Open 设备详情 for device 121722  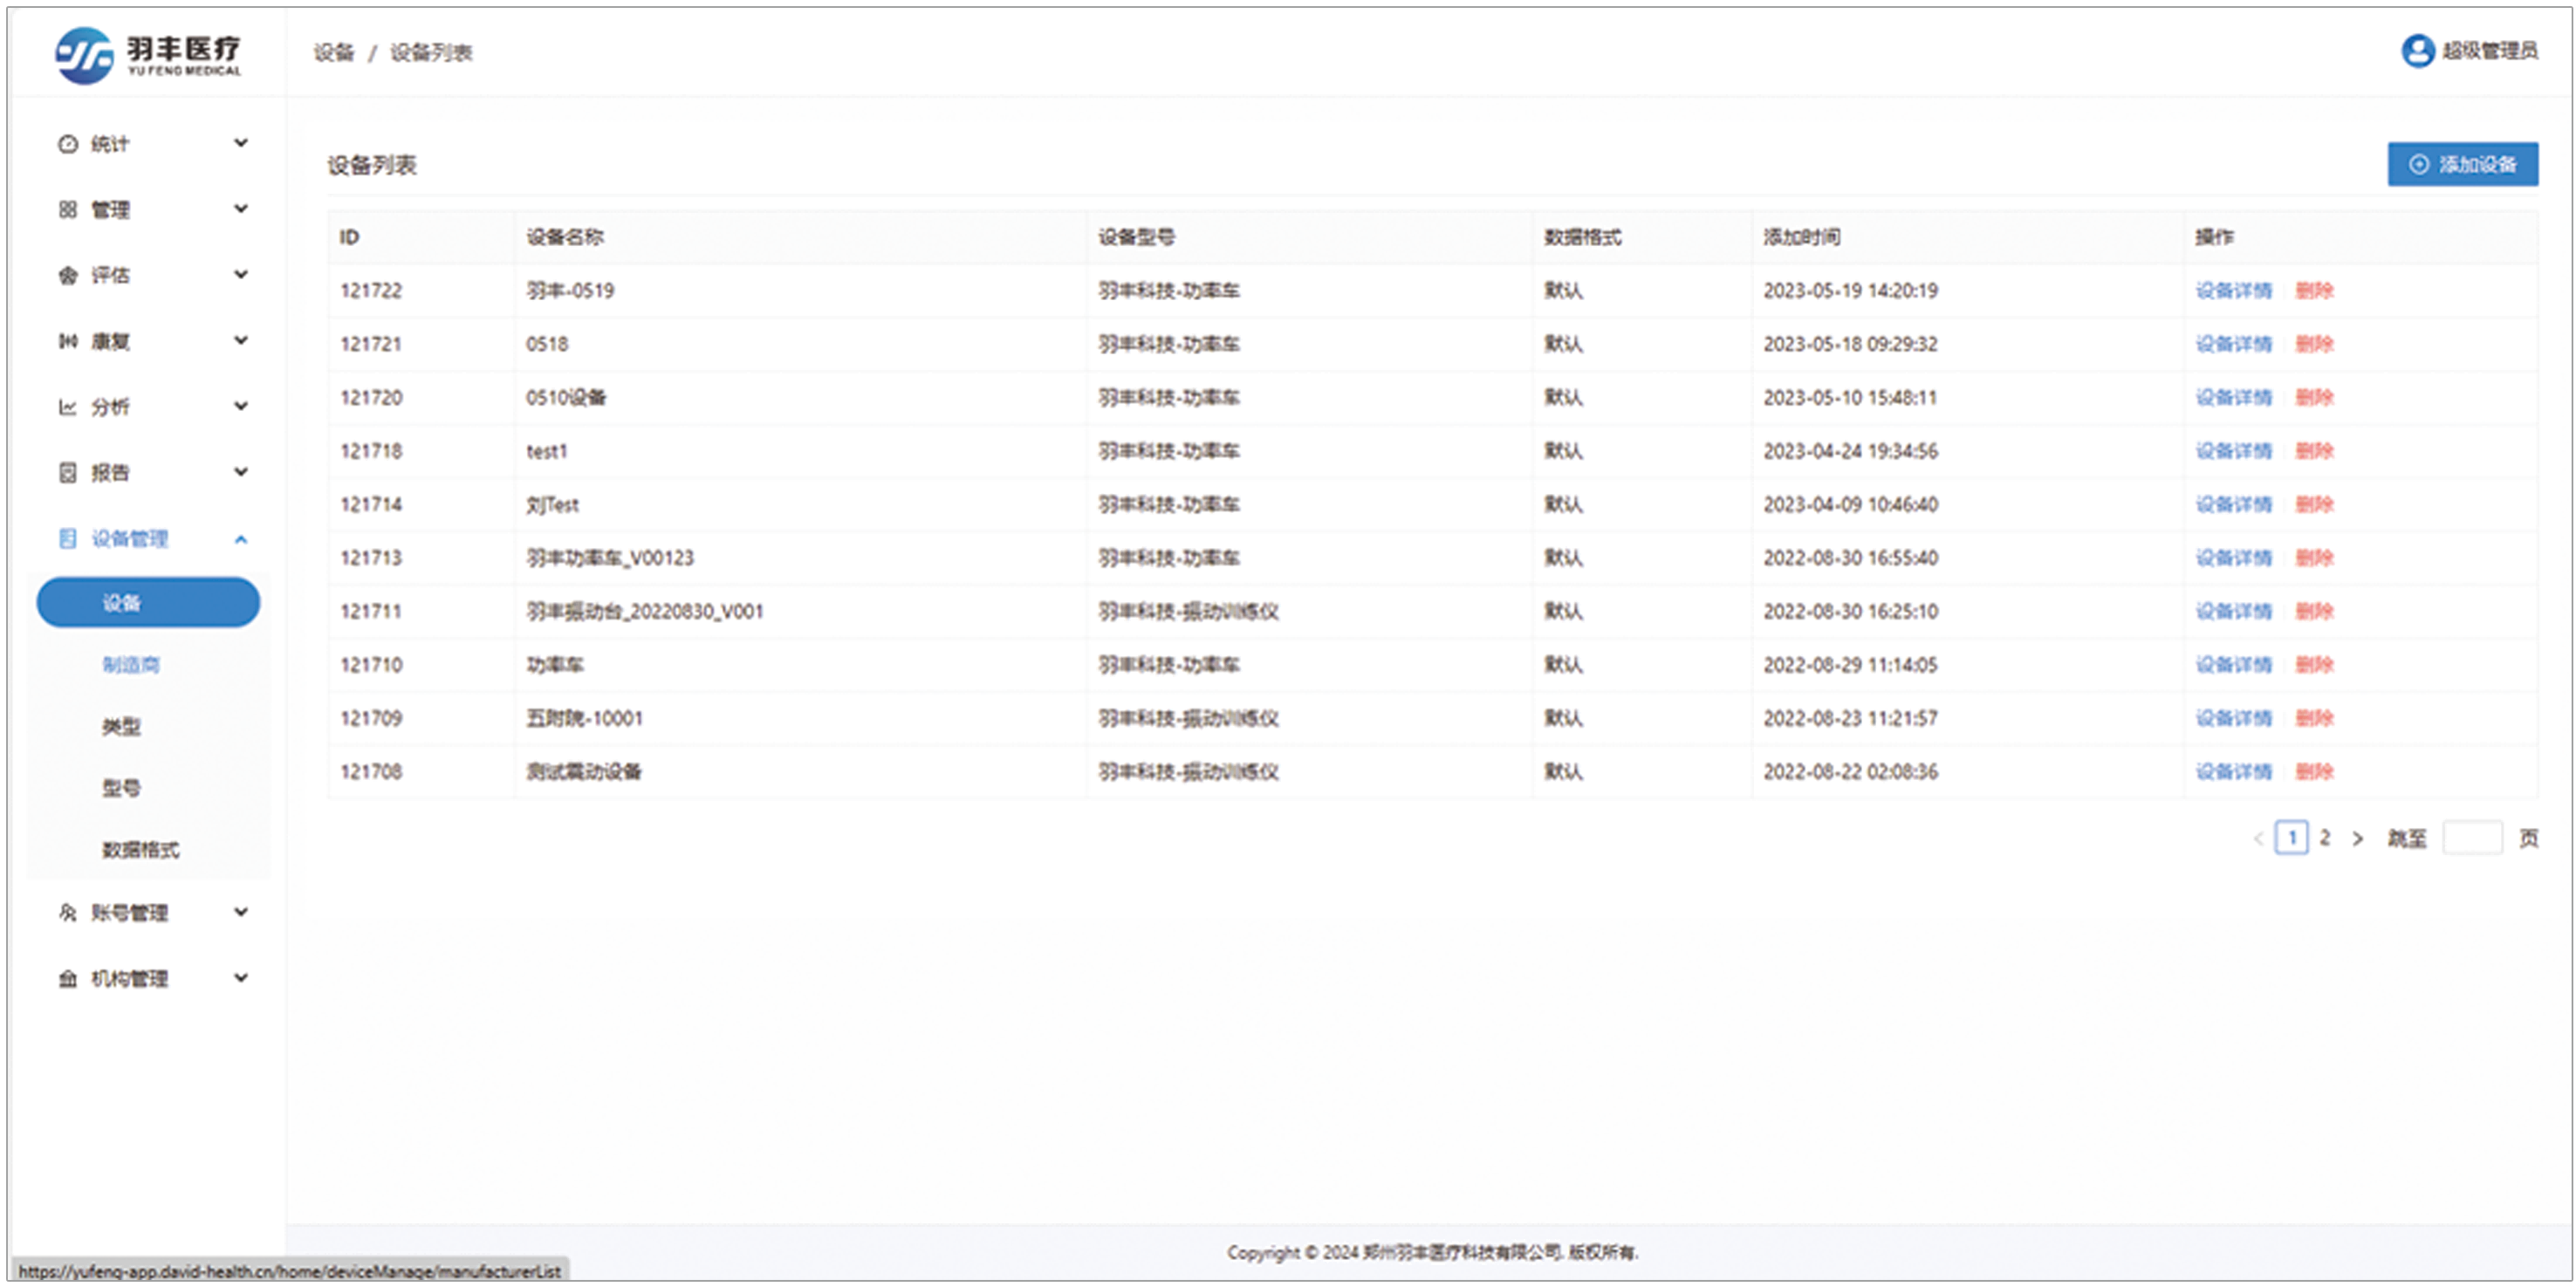click(2233, 291)
